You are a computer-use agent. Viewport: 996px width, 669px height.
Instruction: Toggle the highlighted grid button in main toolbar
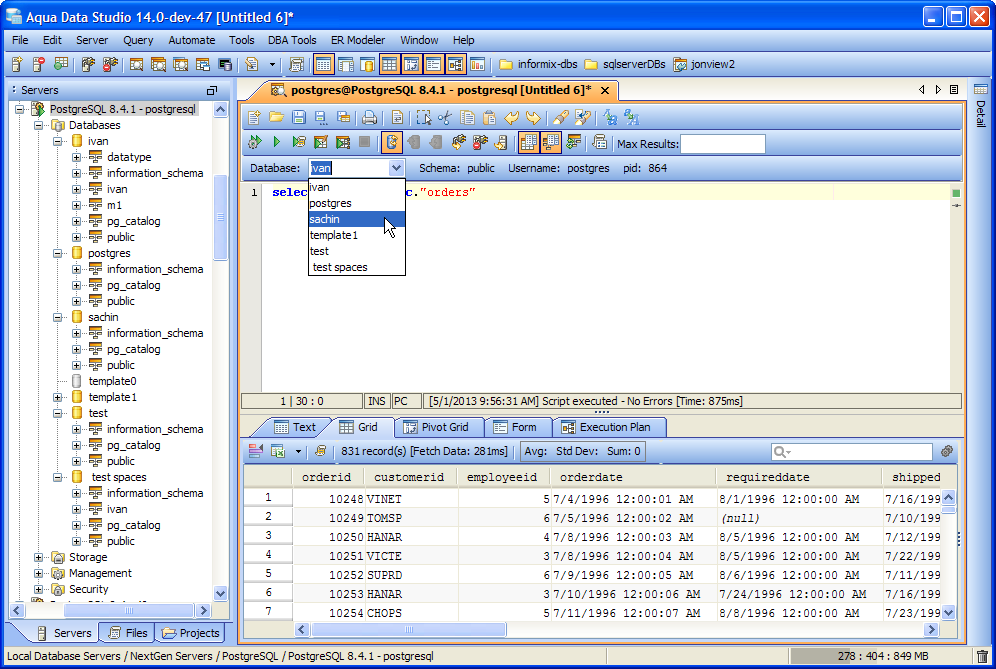pos(389,64)
